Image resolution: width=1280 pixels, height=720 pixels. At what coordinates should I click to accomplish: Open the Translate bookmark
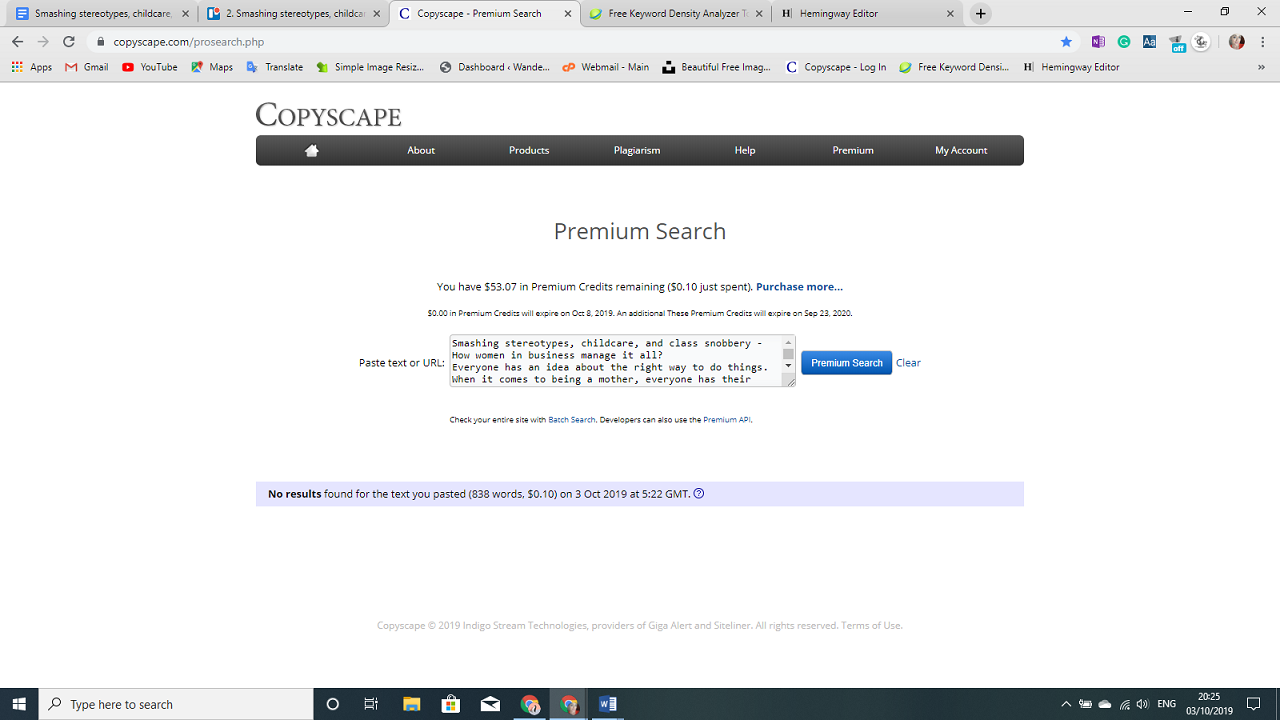(x=275, y=67)
